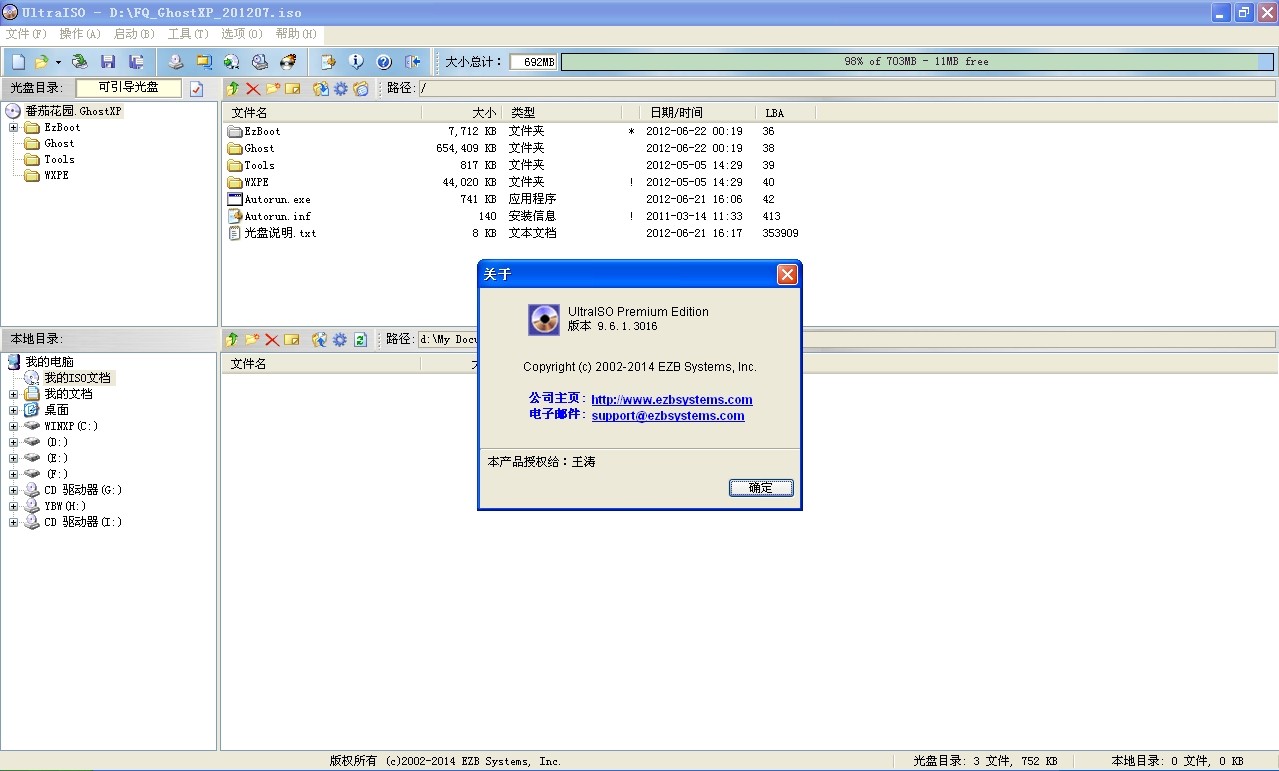
Task: Click the Up arrow icon in the disc pane toolbar
Action: coord(233,89)
